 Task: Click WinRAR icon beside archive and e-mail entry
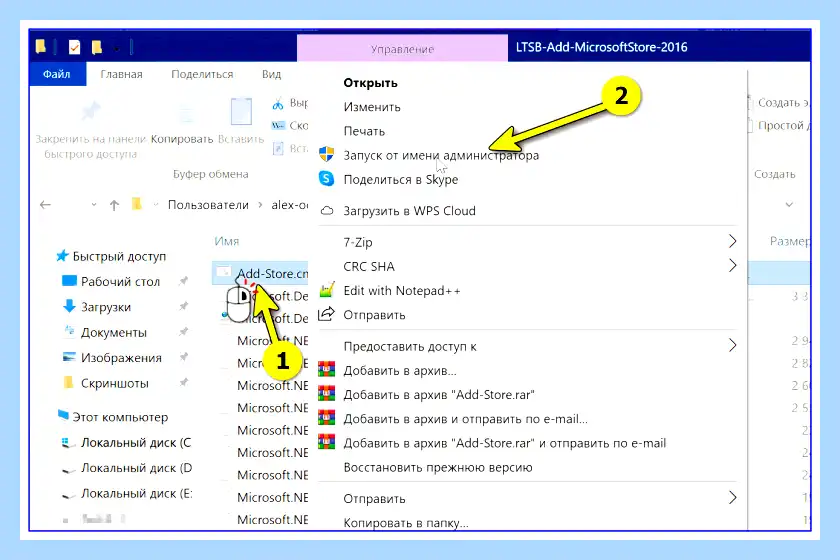tap(326, 418)
